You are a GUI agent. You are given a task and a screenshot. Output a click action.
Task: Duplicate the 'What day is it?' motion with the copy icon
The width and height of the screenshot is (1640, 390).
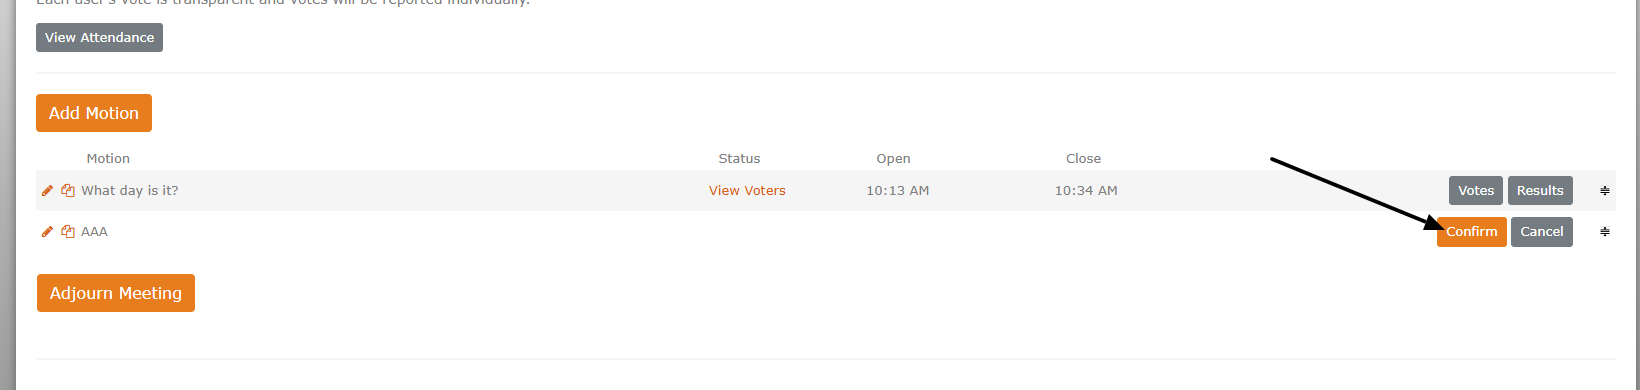pyautogui.click(x=68, y=190)
